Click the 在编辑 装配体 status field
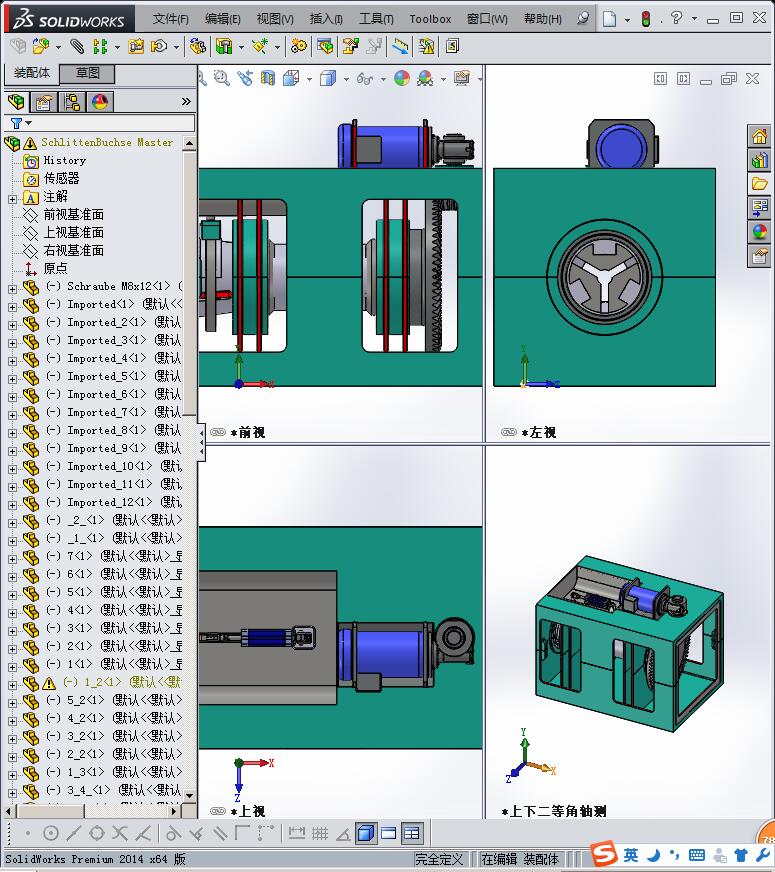The height and width of the screenshot is (872, 775). tap(519, 859)
